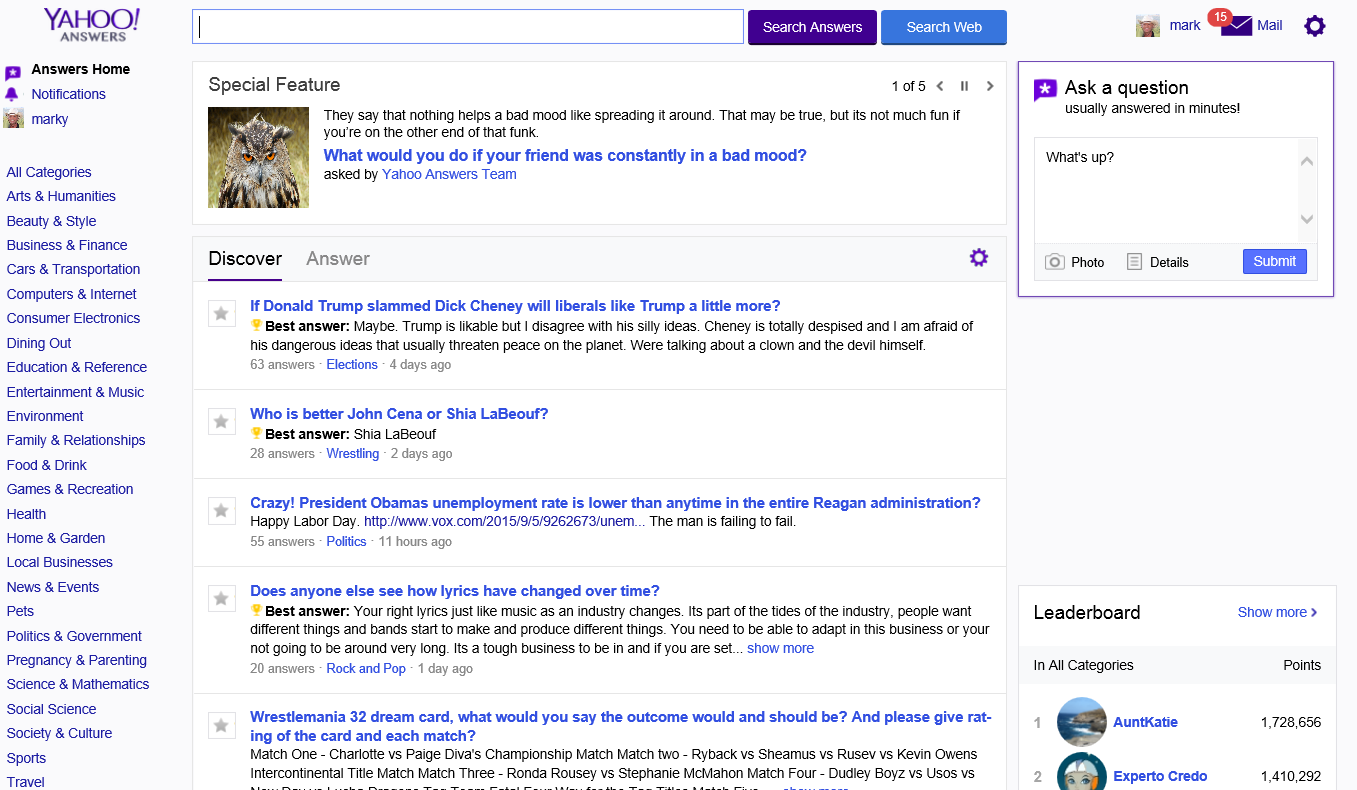Open Games & Recreation category
Image resolution: width=1357 pixels, height=790 pixels.
[x=70, y=489]
